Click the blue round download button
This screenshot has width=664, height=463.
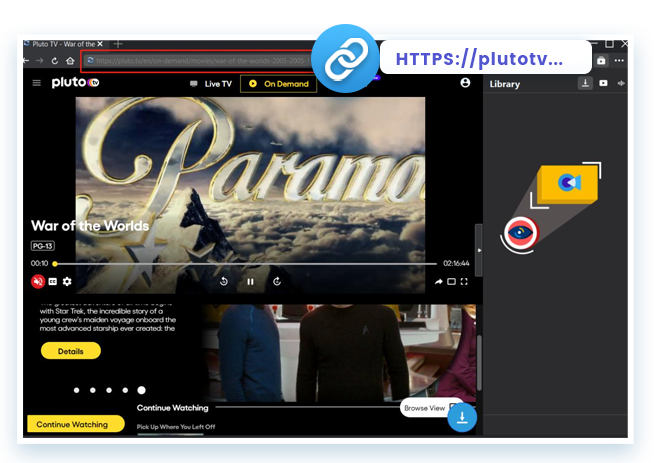tap(462, 417)
